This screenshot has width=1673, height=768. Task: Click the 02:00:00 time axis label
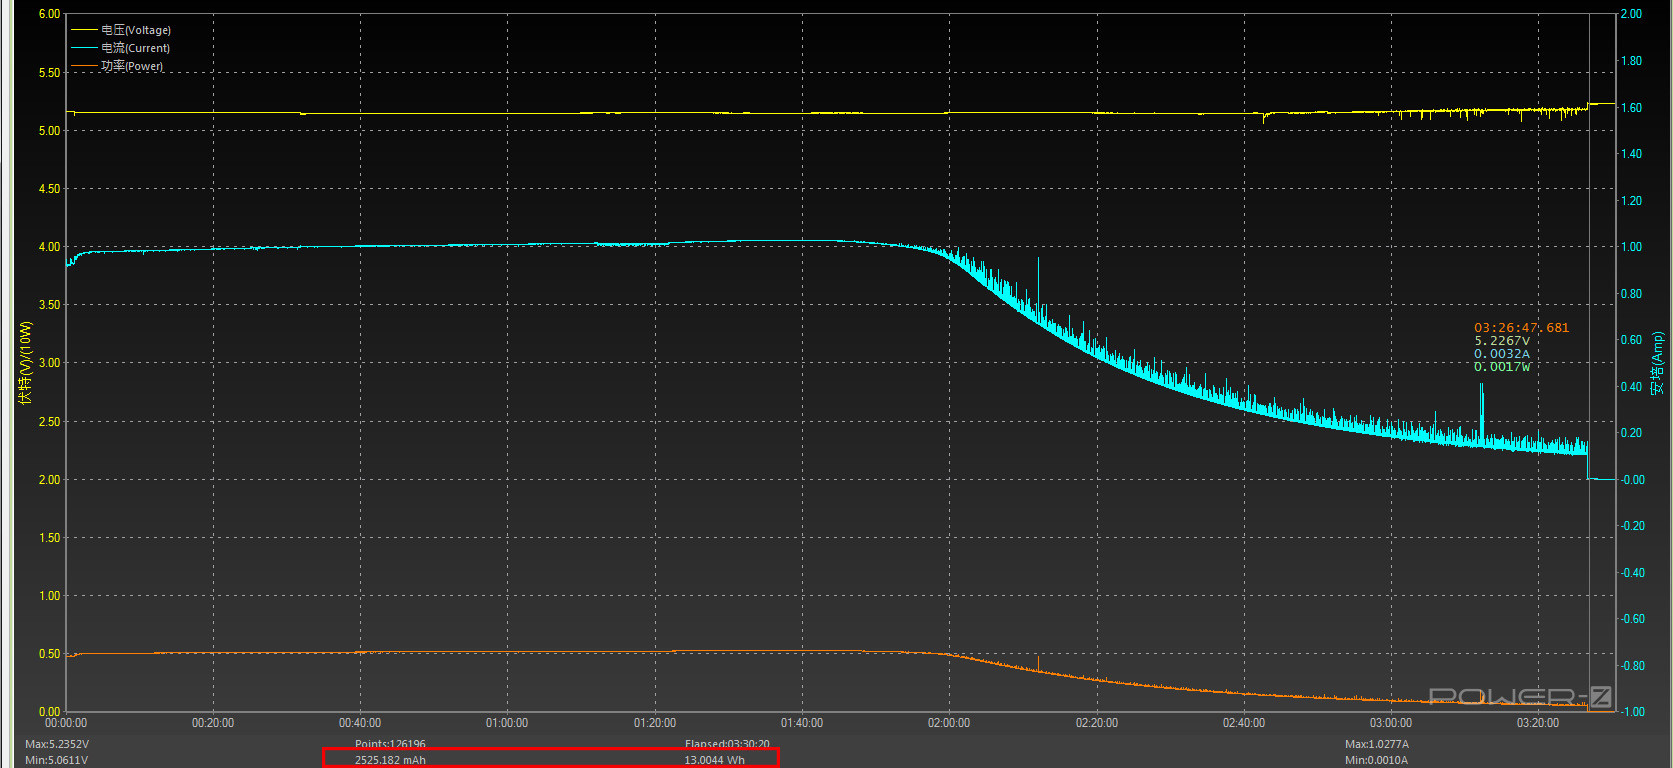tap(948, 723)
